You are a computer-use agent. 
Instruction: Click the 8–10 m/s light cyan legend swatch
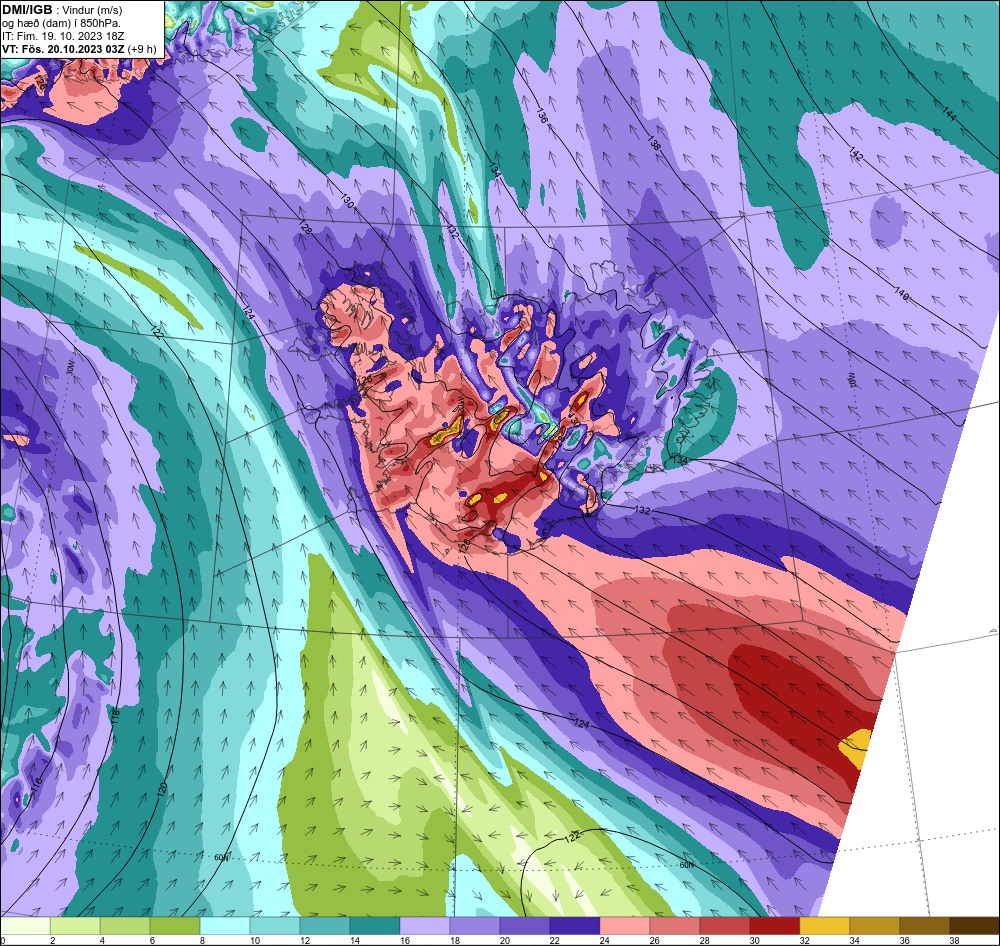point(225,926)
